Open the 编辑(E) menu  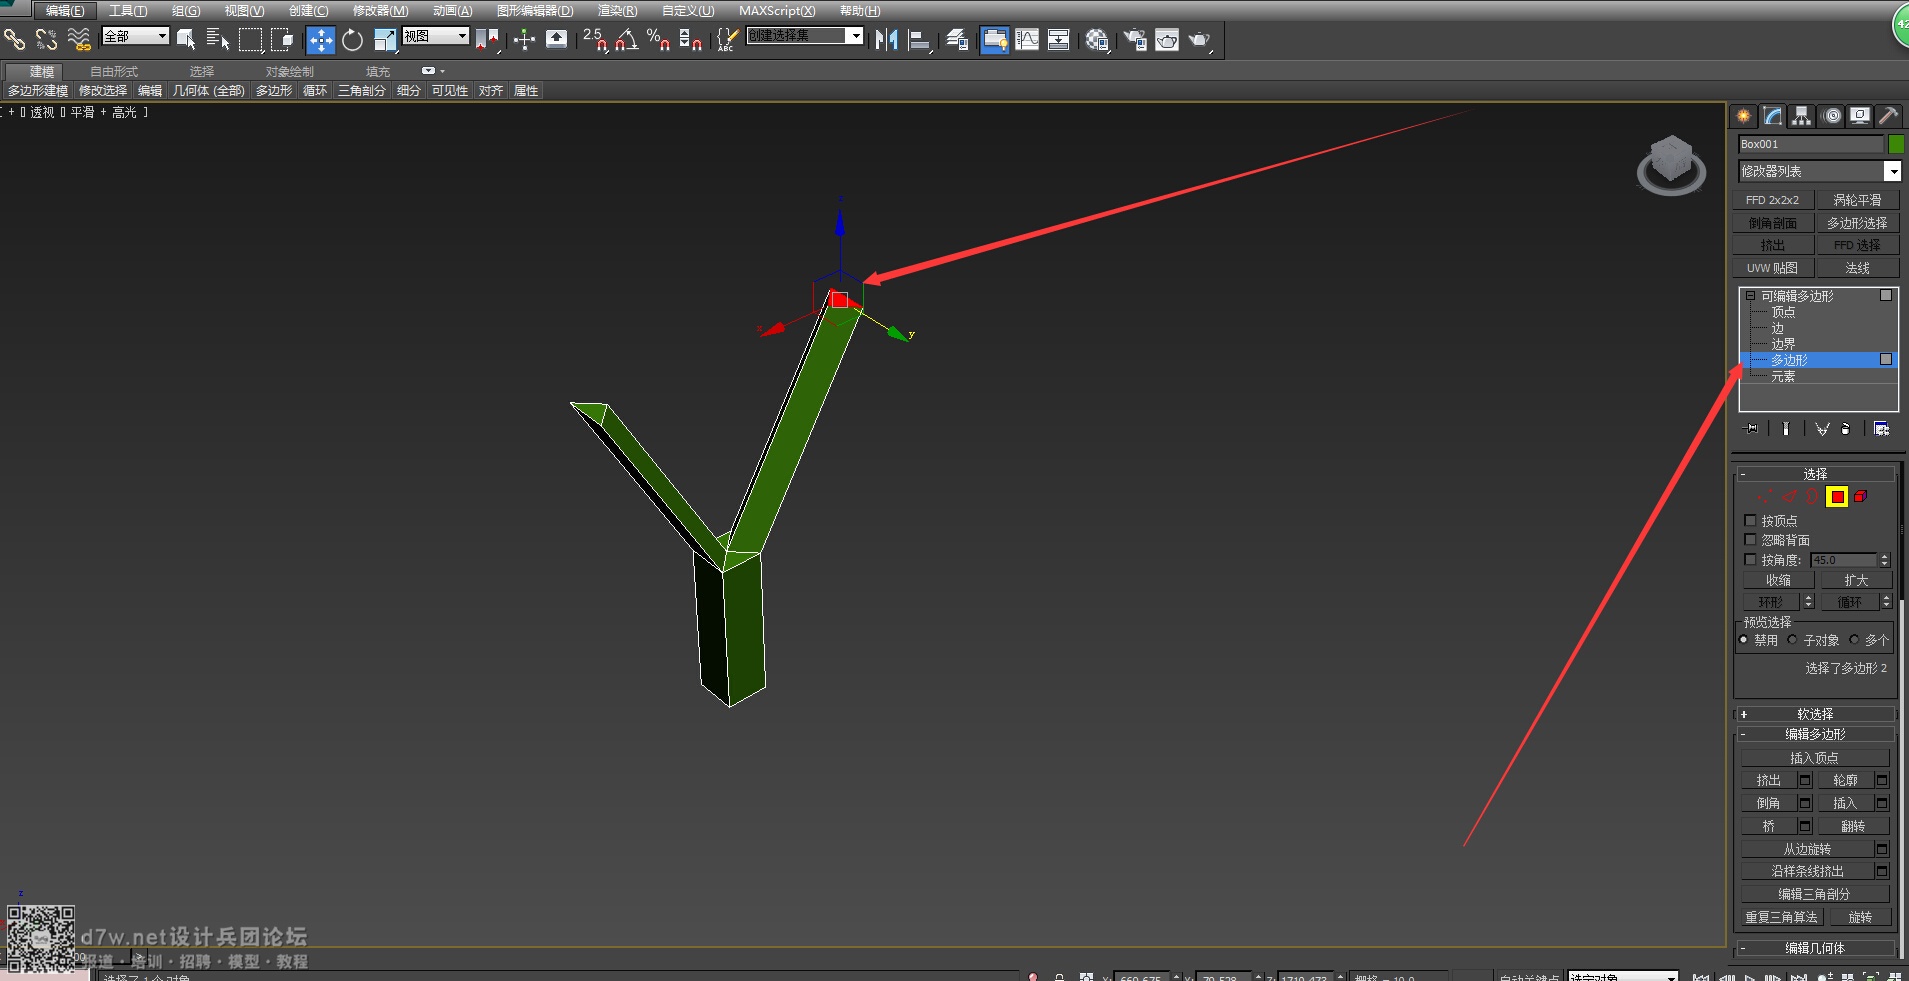(64, 11)
